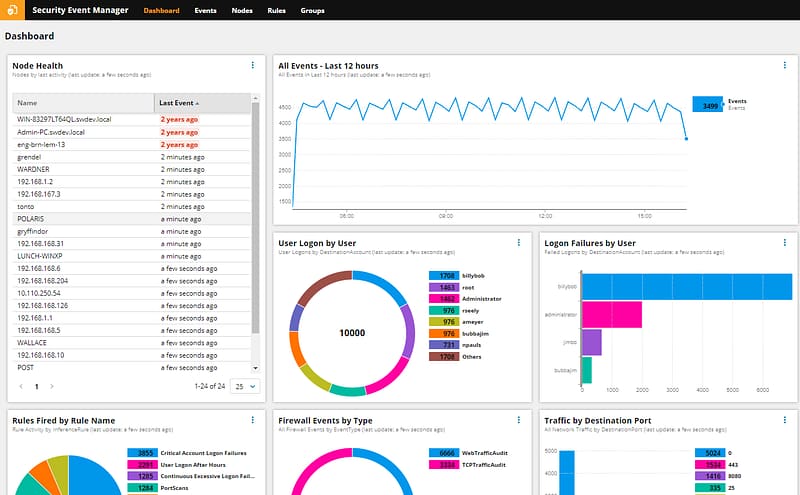800x495 pixels.
Task: Select 192.168.167.3 node row
Action: 132,194
